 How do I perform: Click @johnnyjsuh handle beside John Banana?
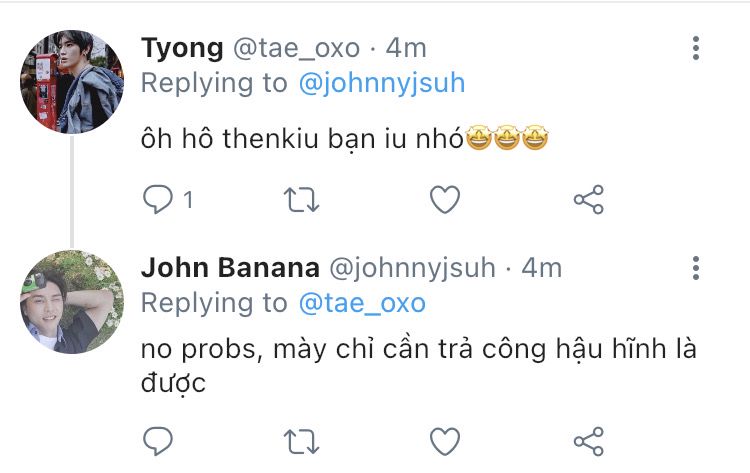[412, 269]
